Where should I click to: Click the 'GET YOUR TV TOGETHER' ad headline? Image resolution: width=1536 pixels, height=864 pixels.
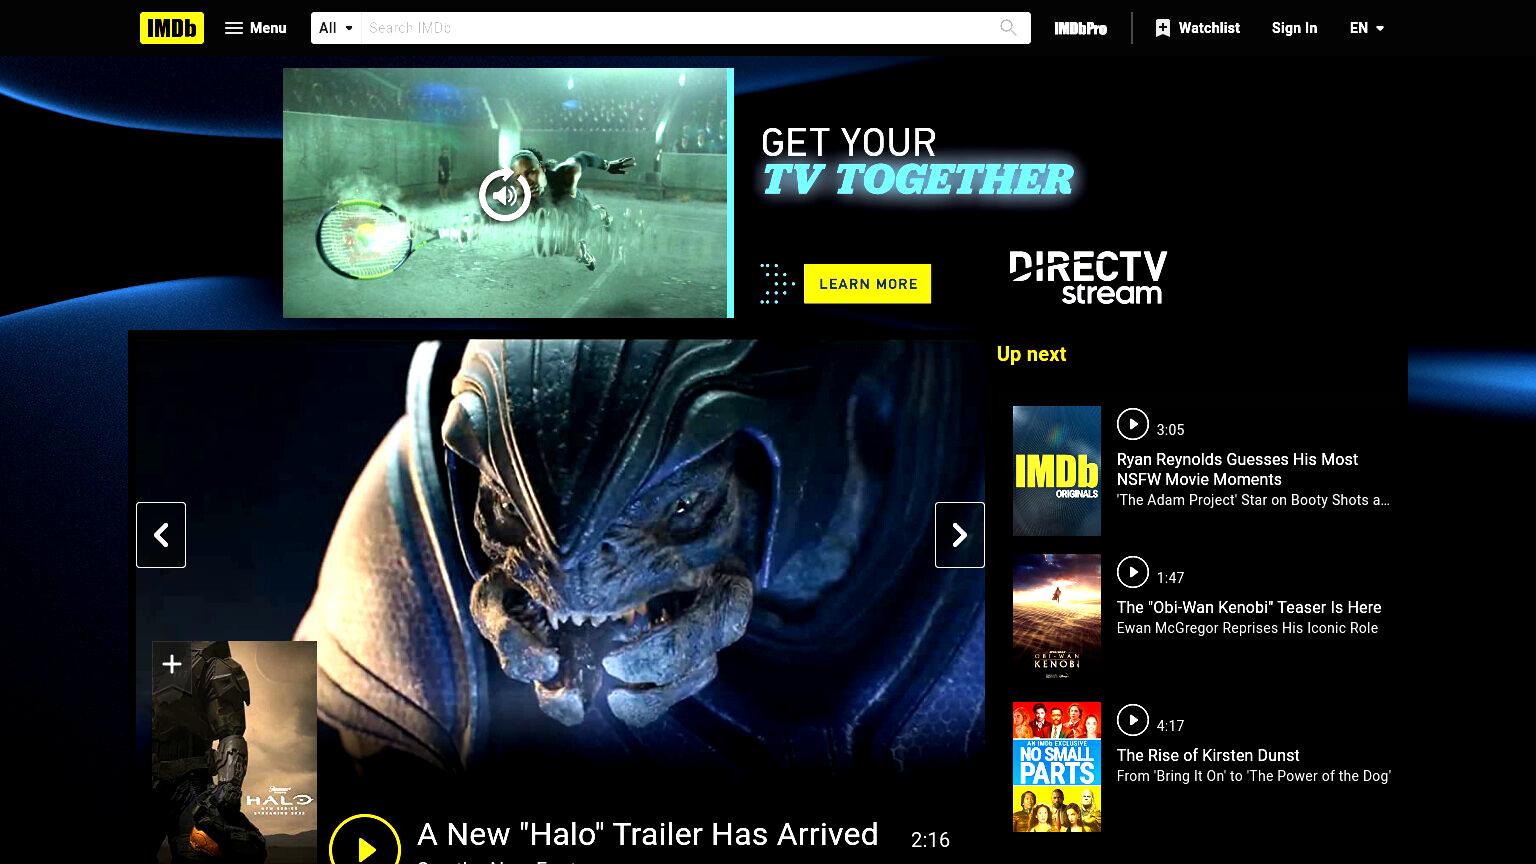[917, 162]
